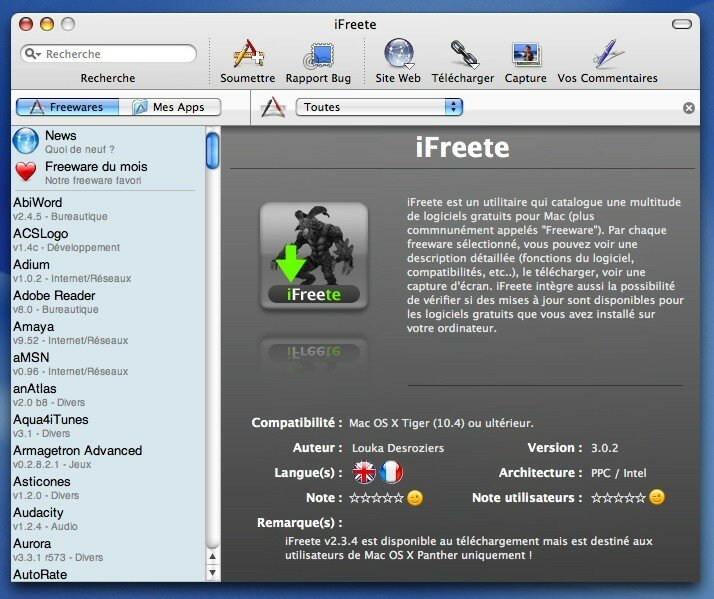Image resolution: width=714 pixels, height=599 pixels.
Task: Open the Rapport Bug tool
Action: click(x=318, y=55)
